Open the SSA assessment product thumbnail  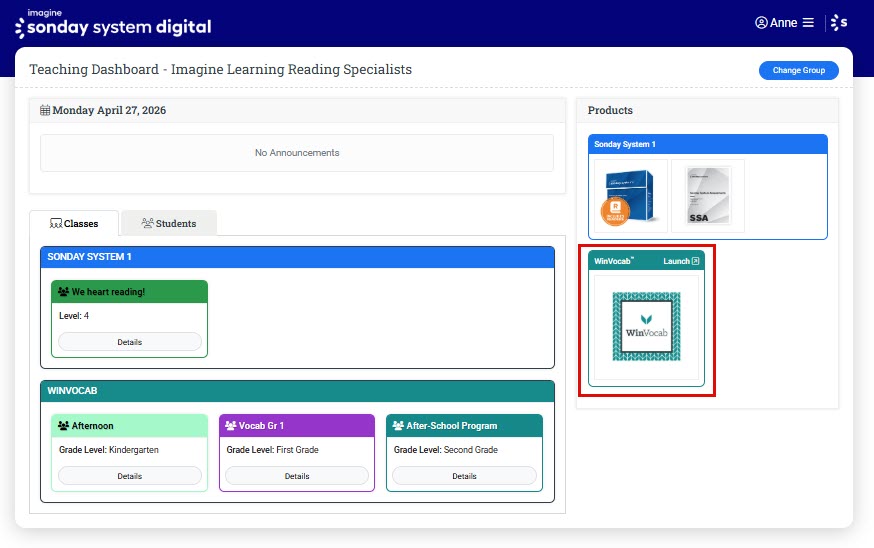click(x=708, y=196)
